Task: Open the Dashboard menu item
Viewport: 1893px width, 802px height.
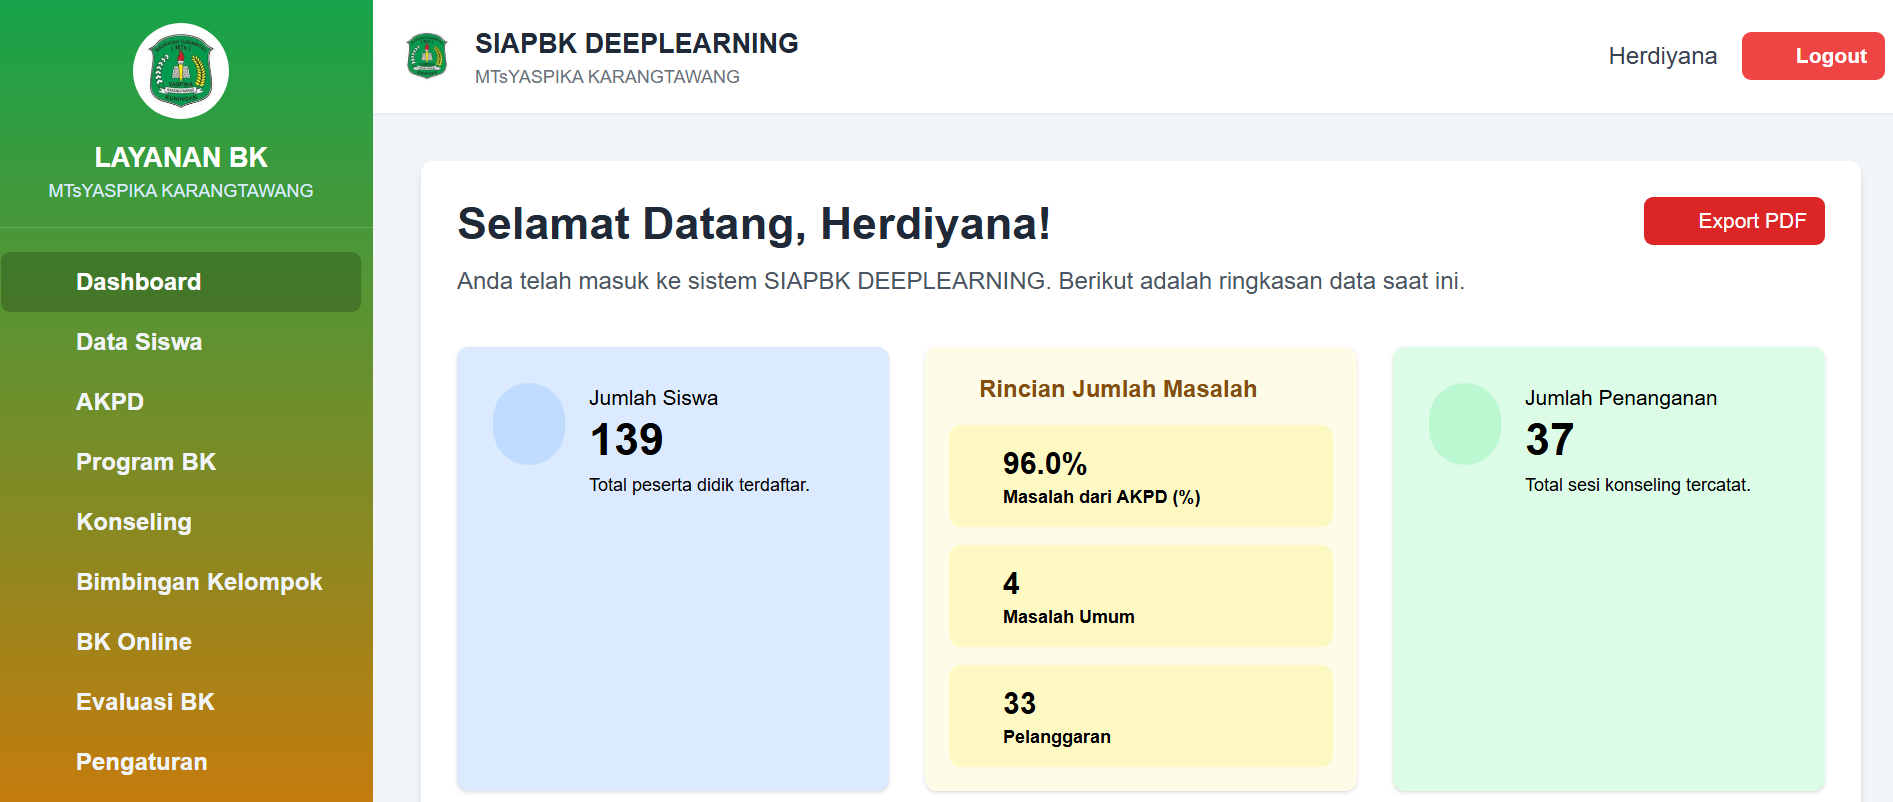Action: (181, 282)
